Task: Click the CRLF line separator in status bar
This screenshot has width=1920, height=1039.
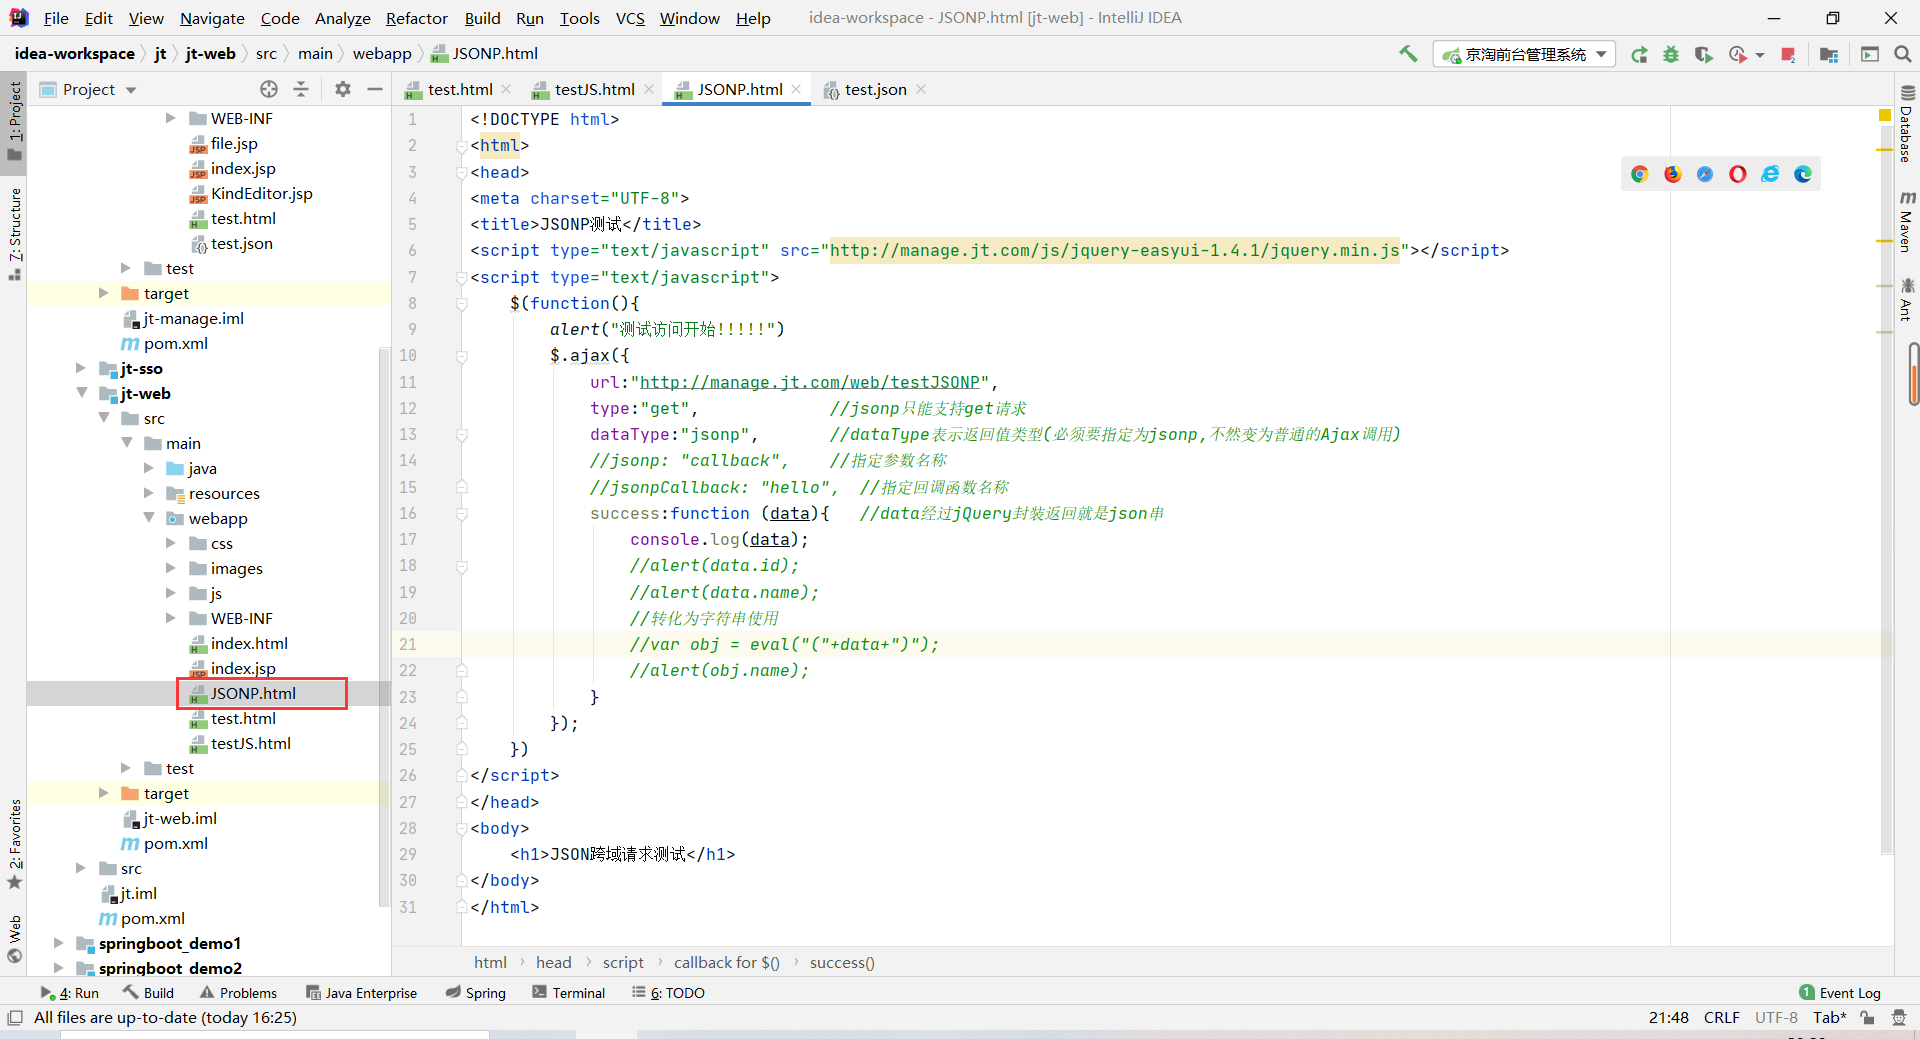Action: pos(1721,1017)
